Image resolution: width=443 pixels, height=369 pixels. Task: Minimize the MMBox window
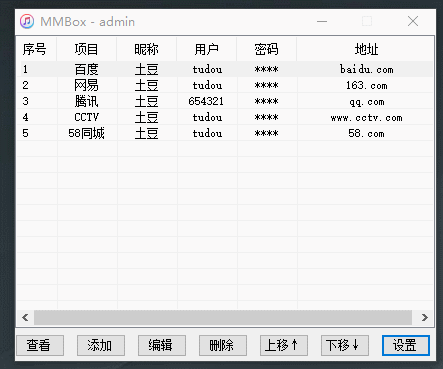322,22
